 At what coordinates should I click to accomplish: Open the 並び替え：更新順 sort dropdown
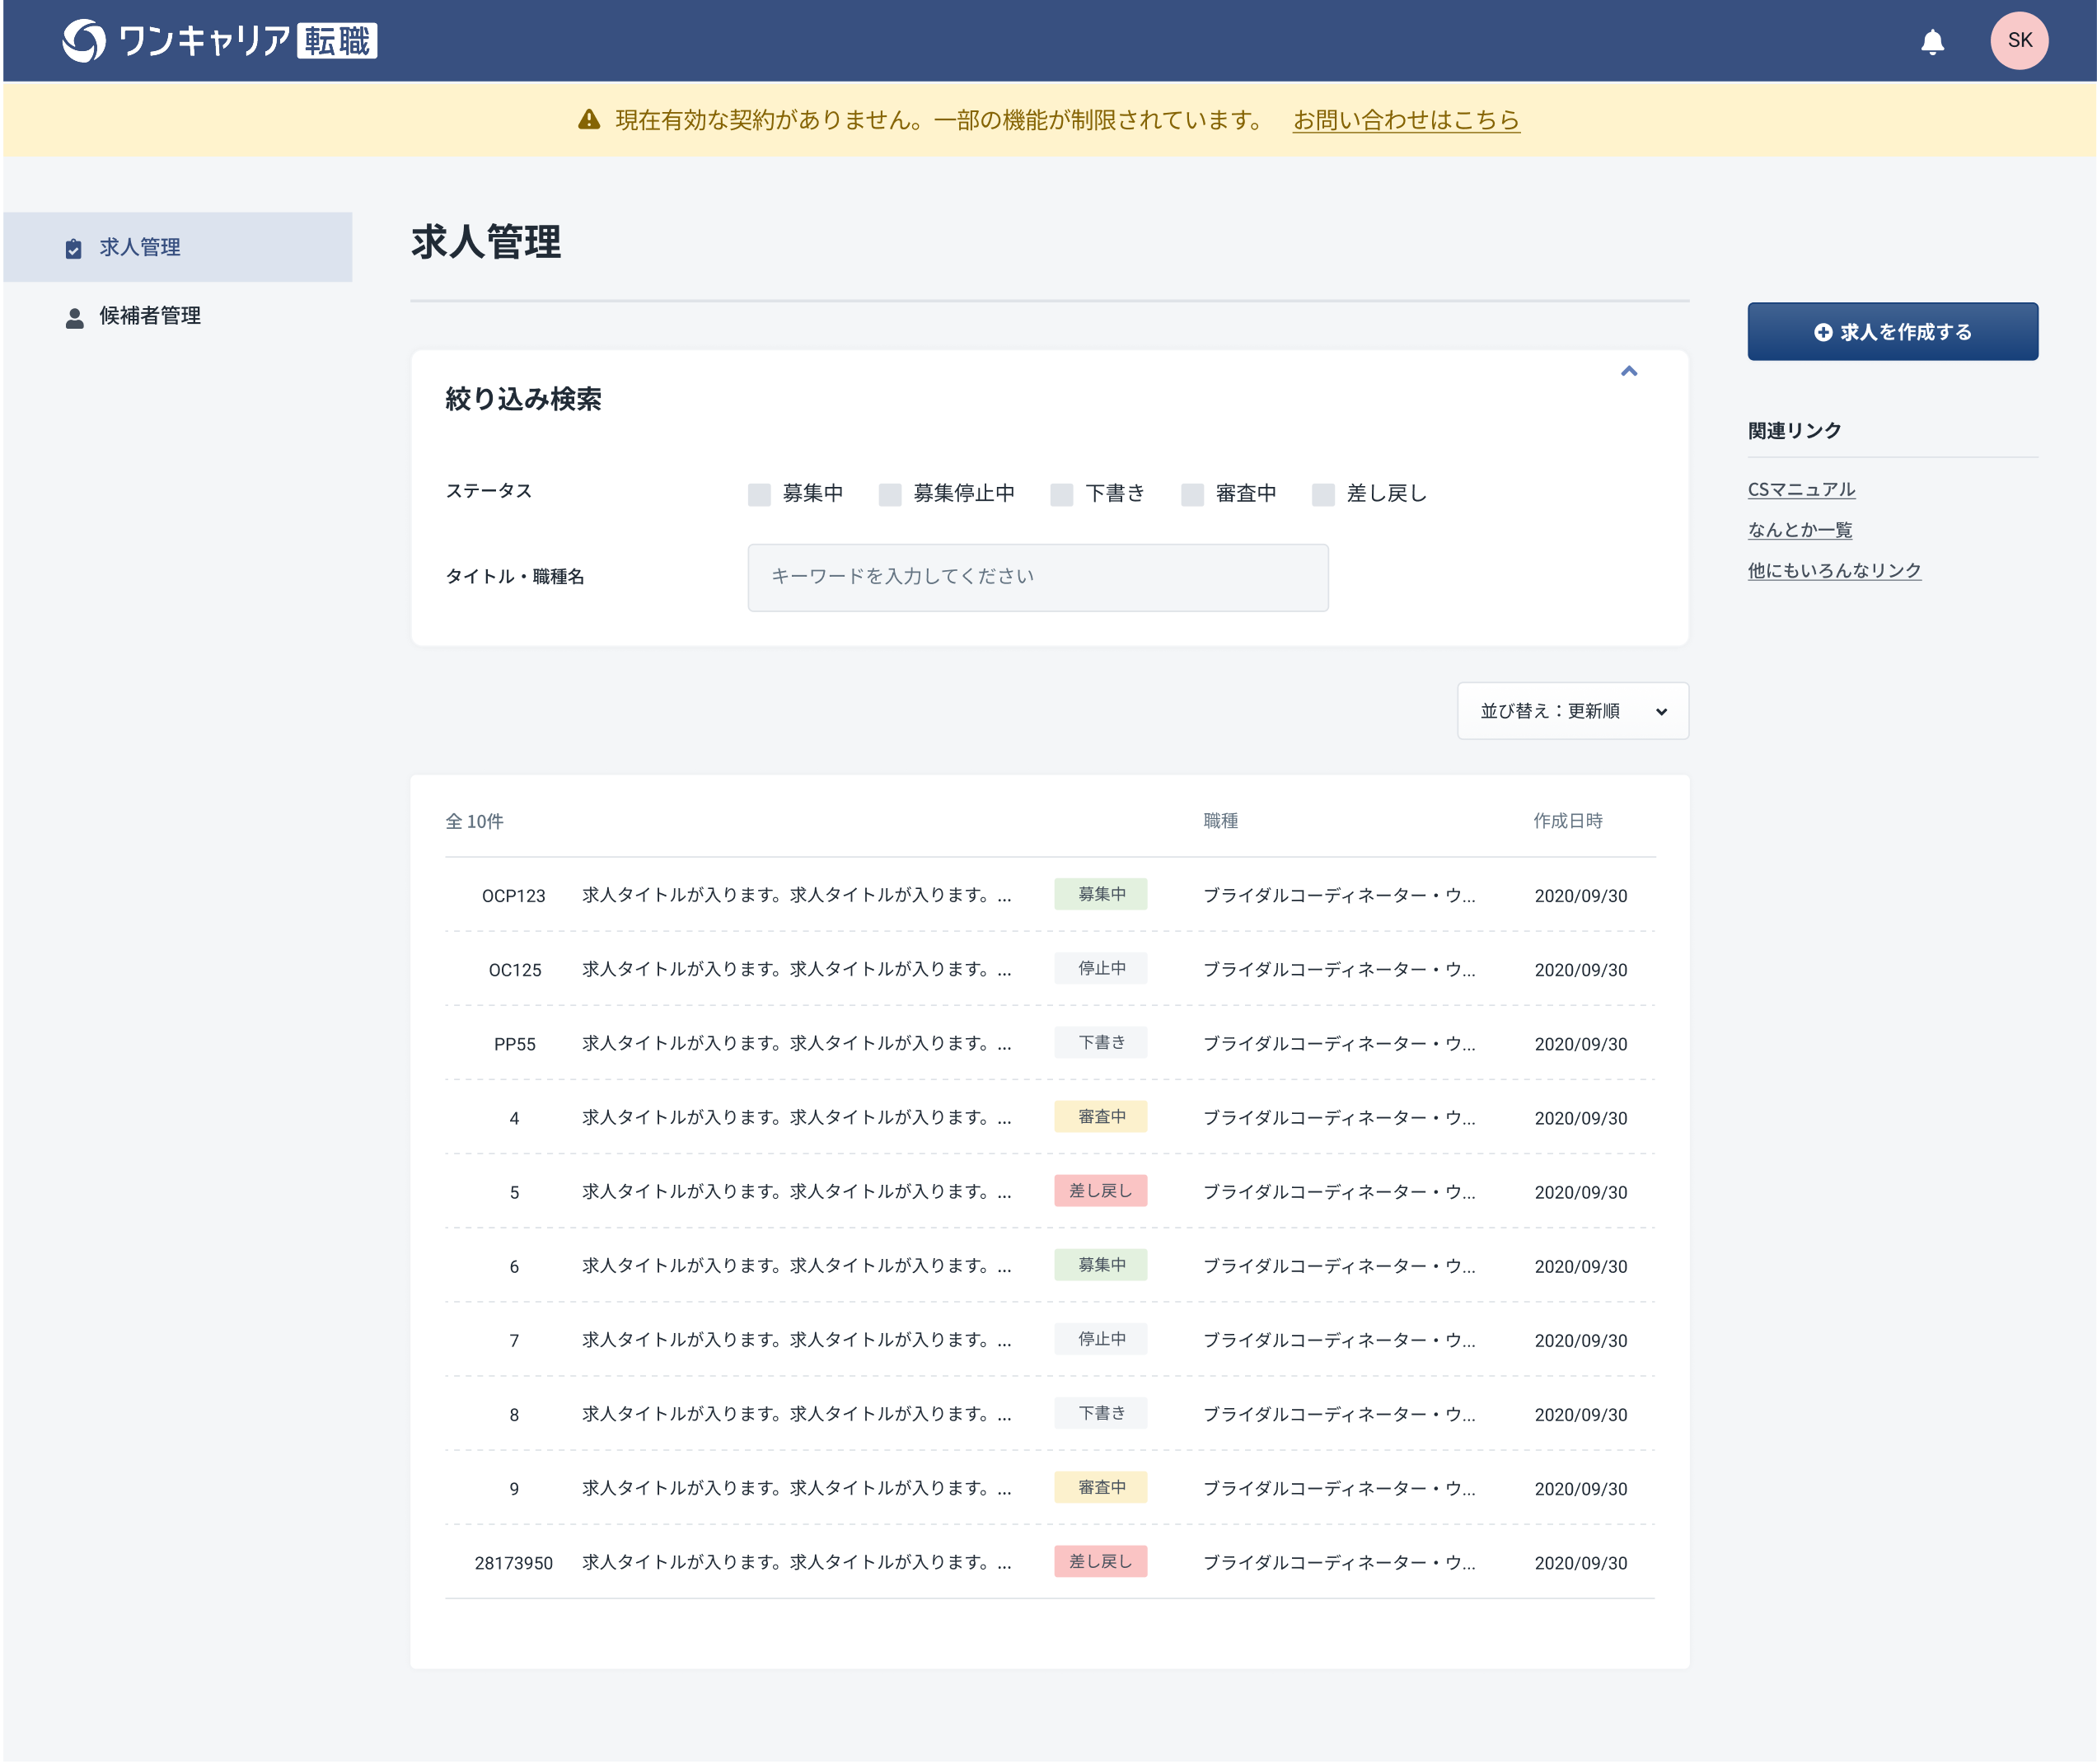click(x=1572, y=711)
